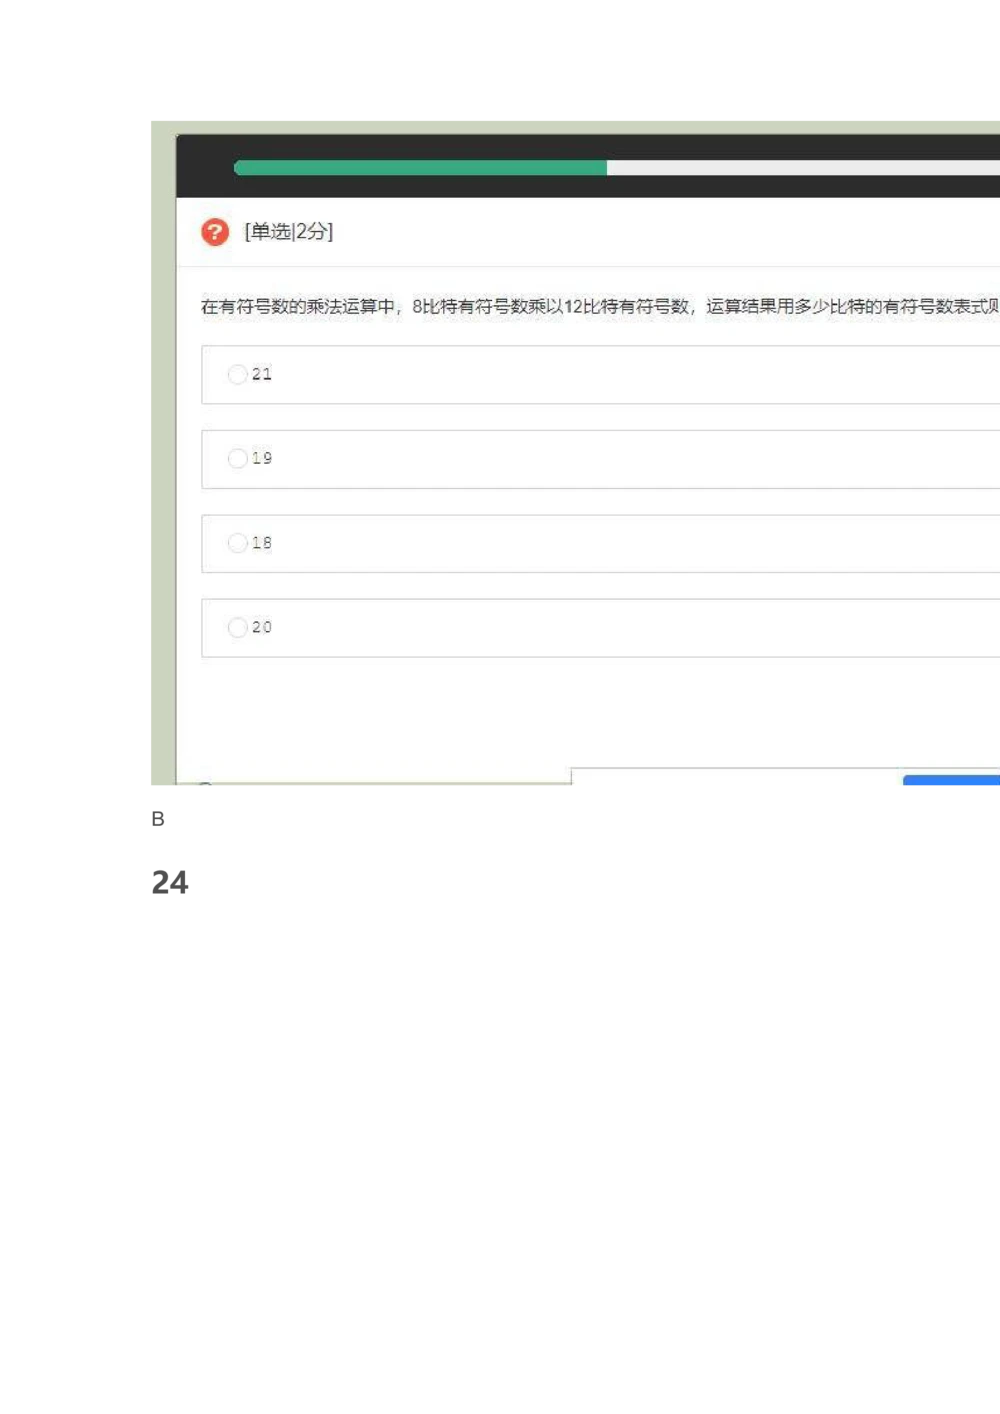1000x1414 pixels.
Task: Click the red question mark icon
Action: (215, 232)
